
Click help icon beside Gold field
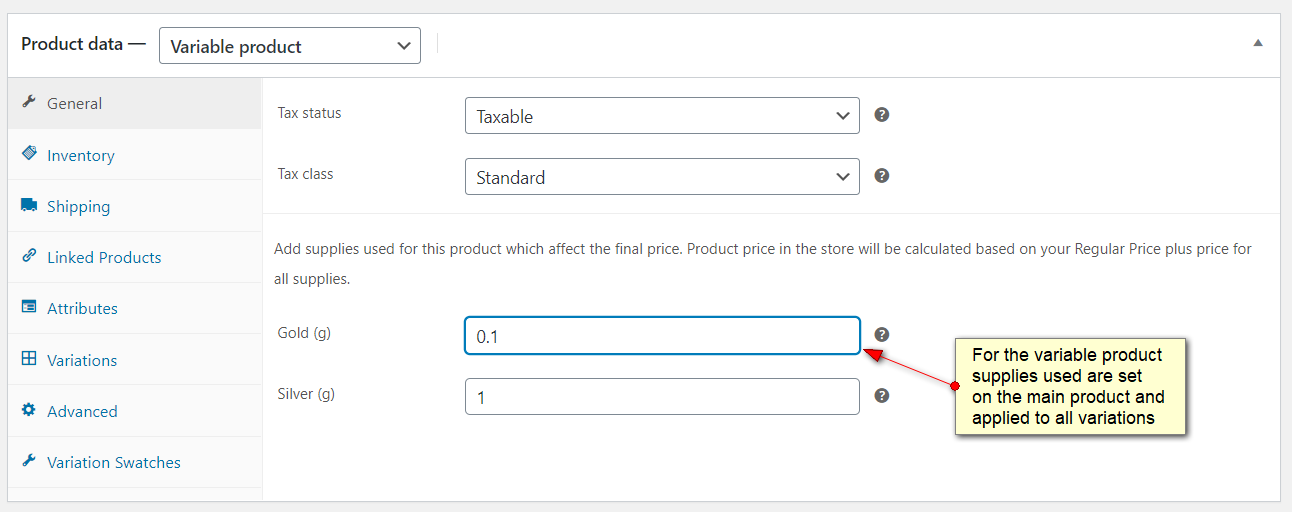point(882,335)
